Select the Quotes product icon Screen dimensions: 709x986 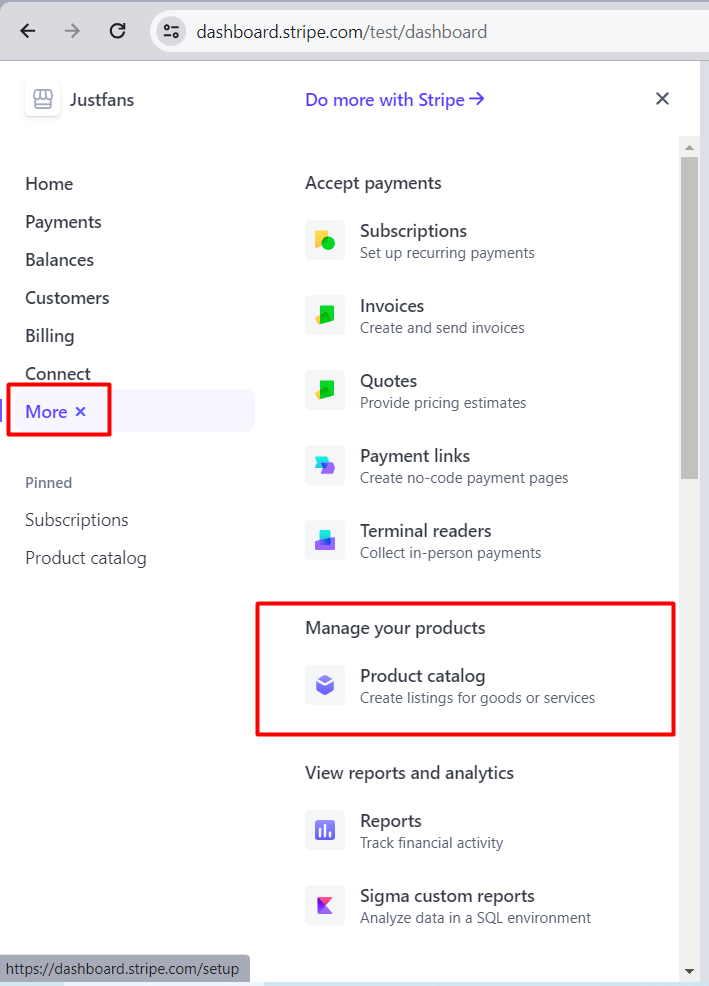click(x=325, y=390)
